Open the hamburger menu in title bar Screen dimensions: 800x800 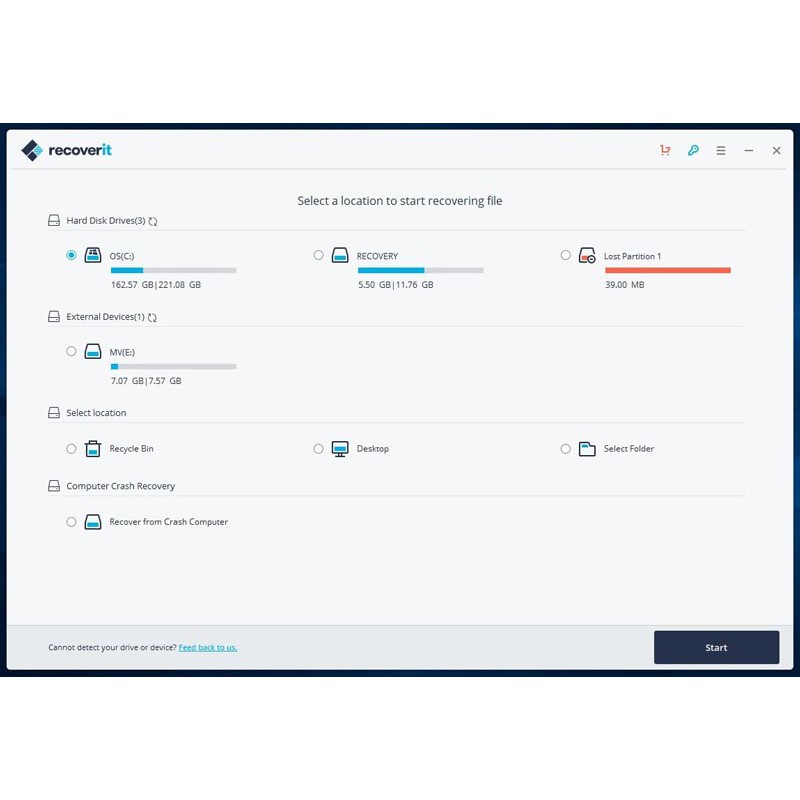tap(721, 151)
